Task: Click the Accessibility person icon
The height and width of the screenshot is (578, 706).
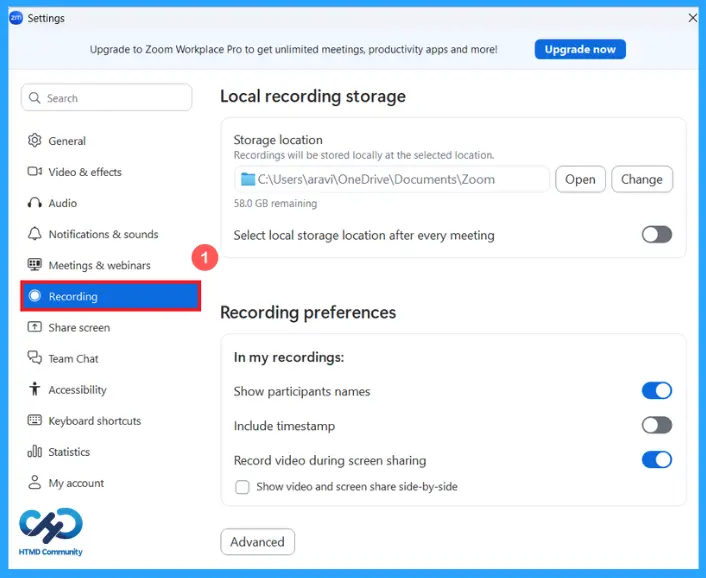Action: point(35,389)
